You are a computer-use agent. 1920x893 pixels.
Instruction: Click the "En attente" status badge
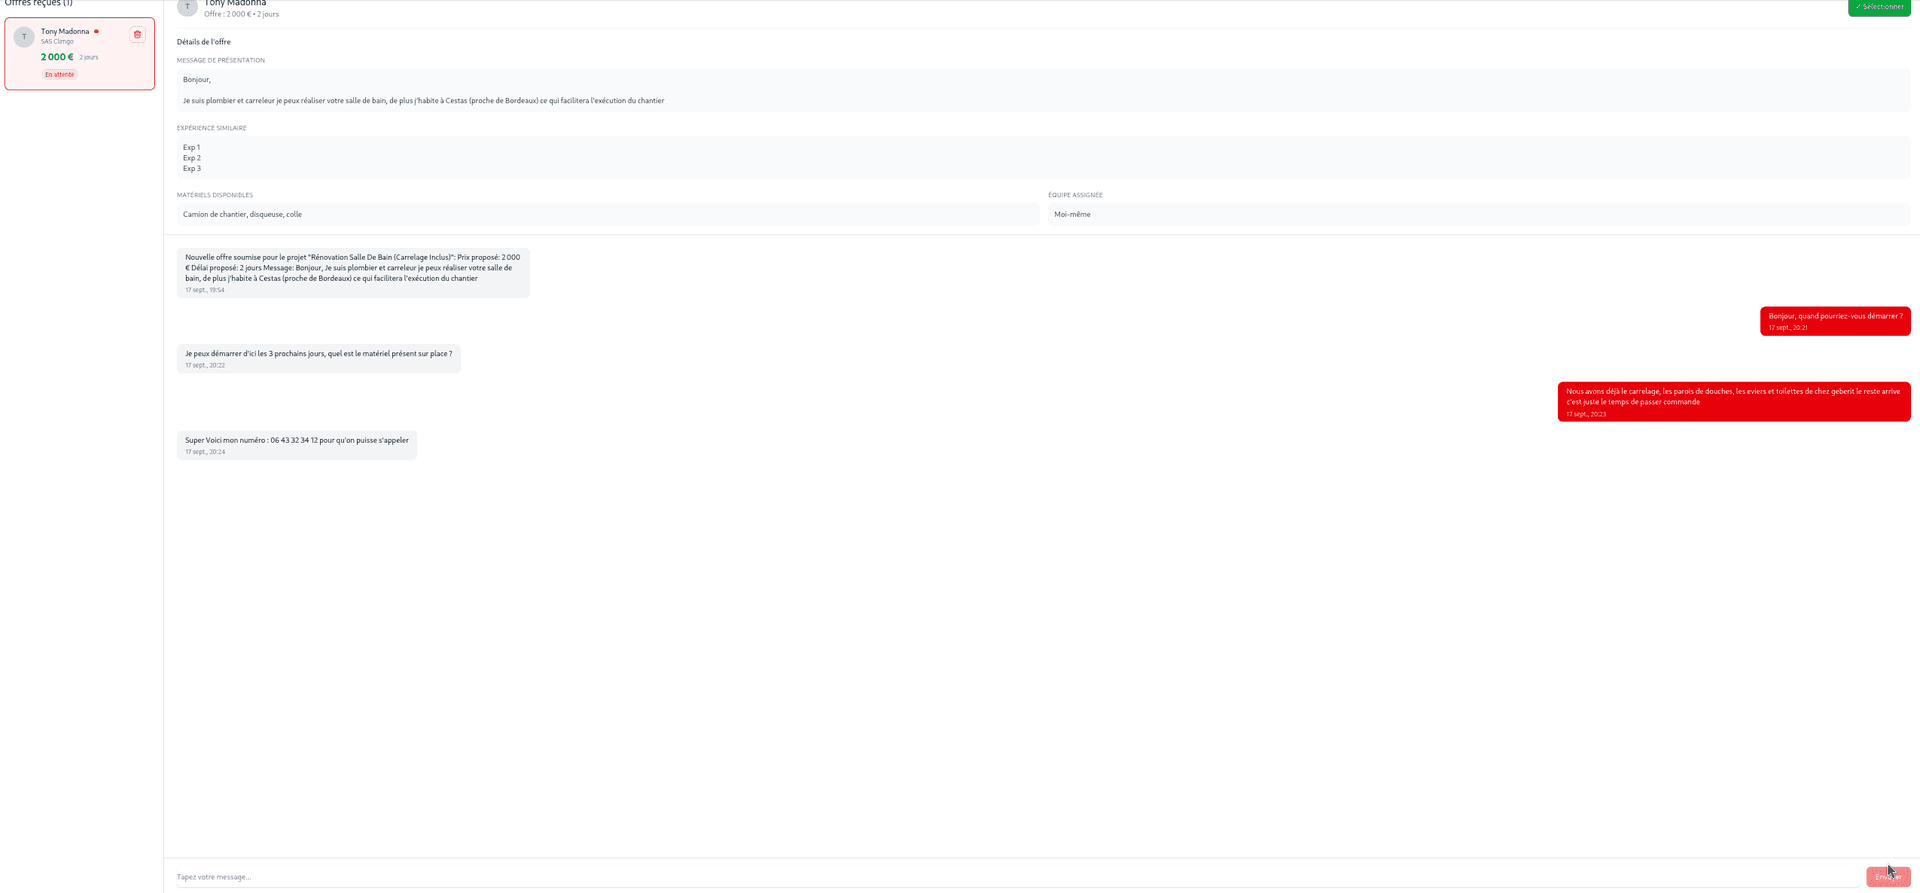coord(59,74)
